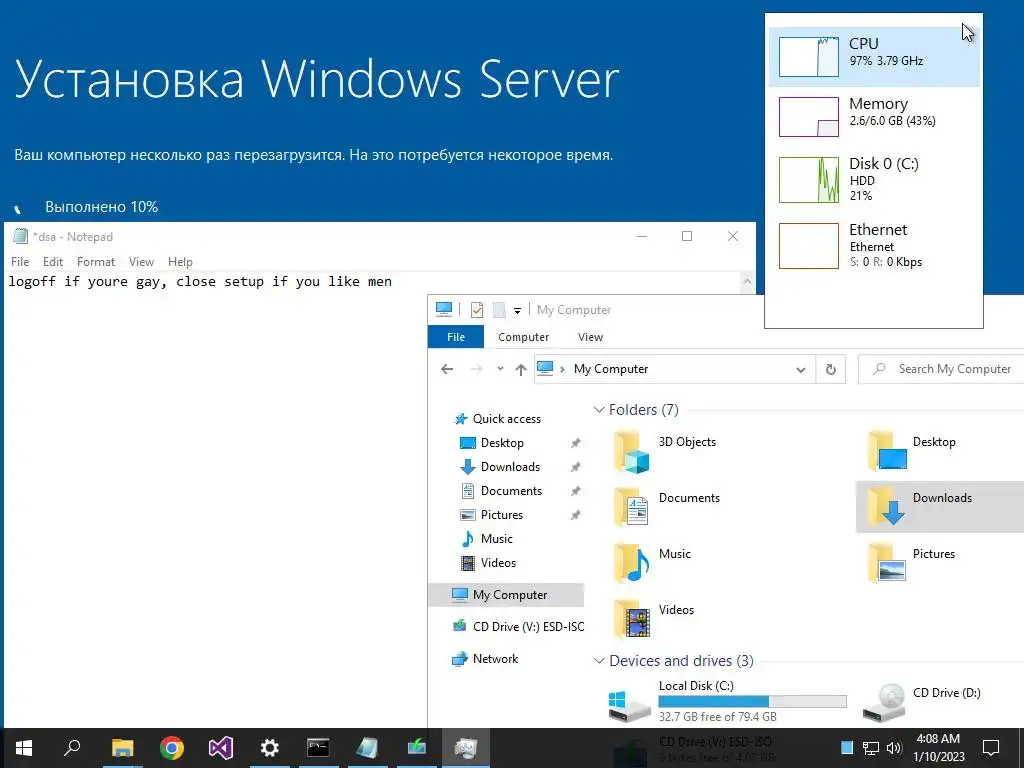Open Command Prompt from taskbar
The height and width of the screenshot is (768, 1024).
[x=318, y=748]
